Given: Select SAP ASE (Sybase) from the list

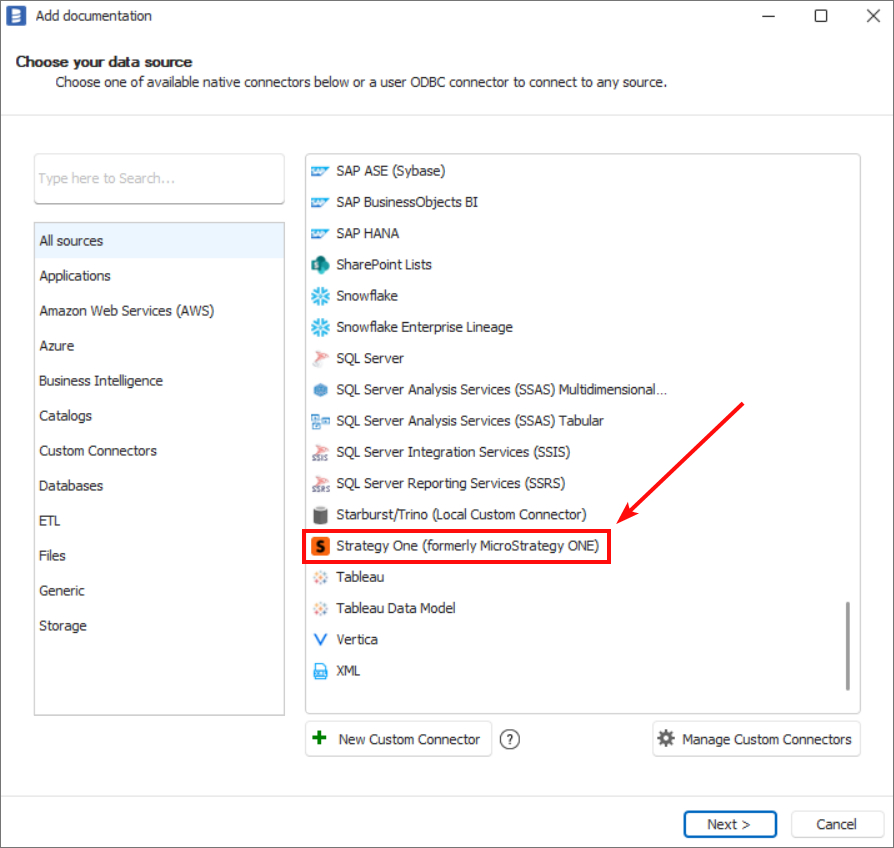Looking at the screenshot, I should [x=575, y=171].
